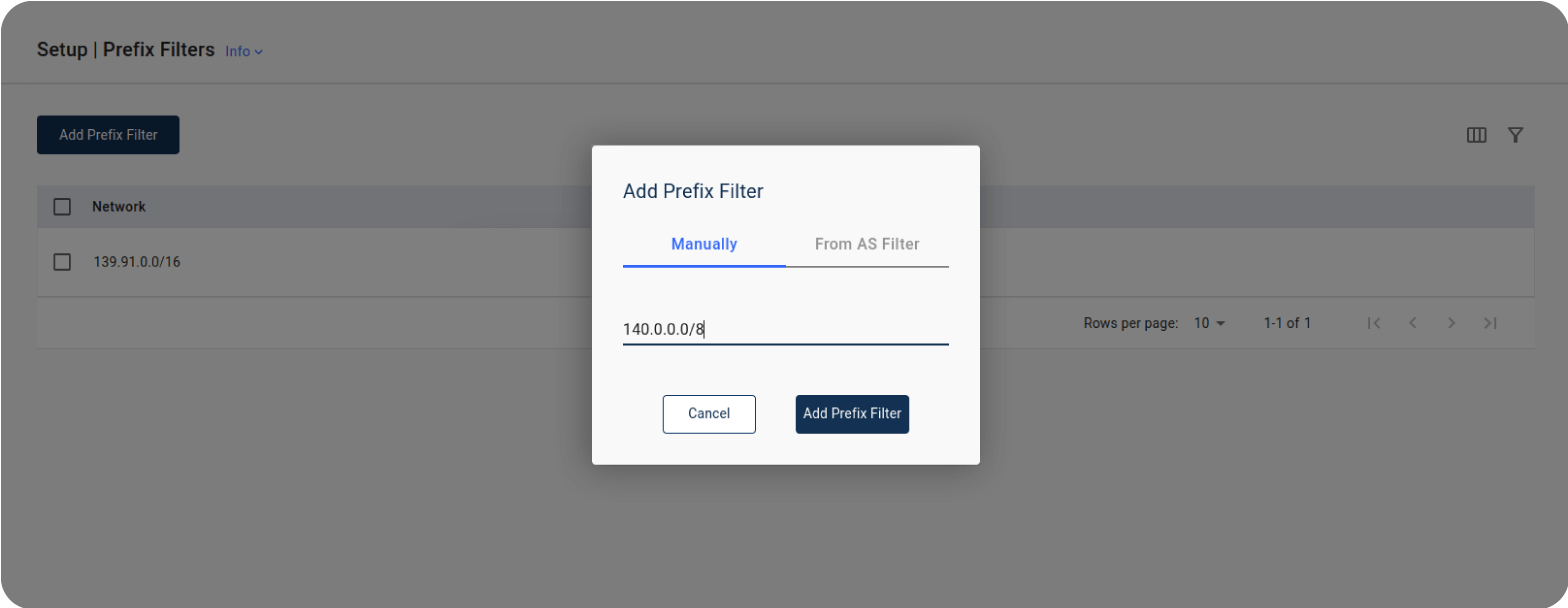Open the column visibility icon
Screen dimensions: 1568x608
click(1476, 135)
